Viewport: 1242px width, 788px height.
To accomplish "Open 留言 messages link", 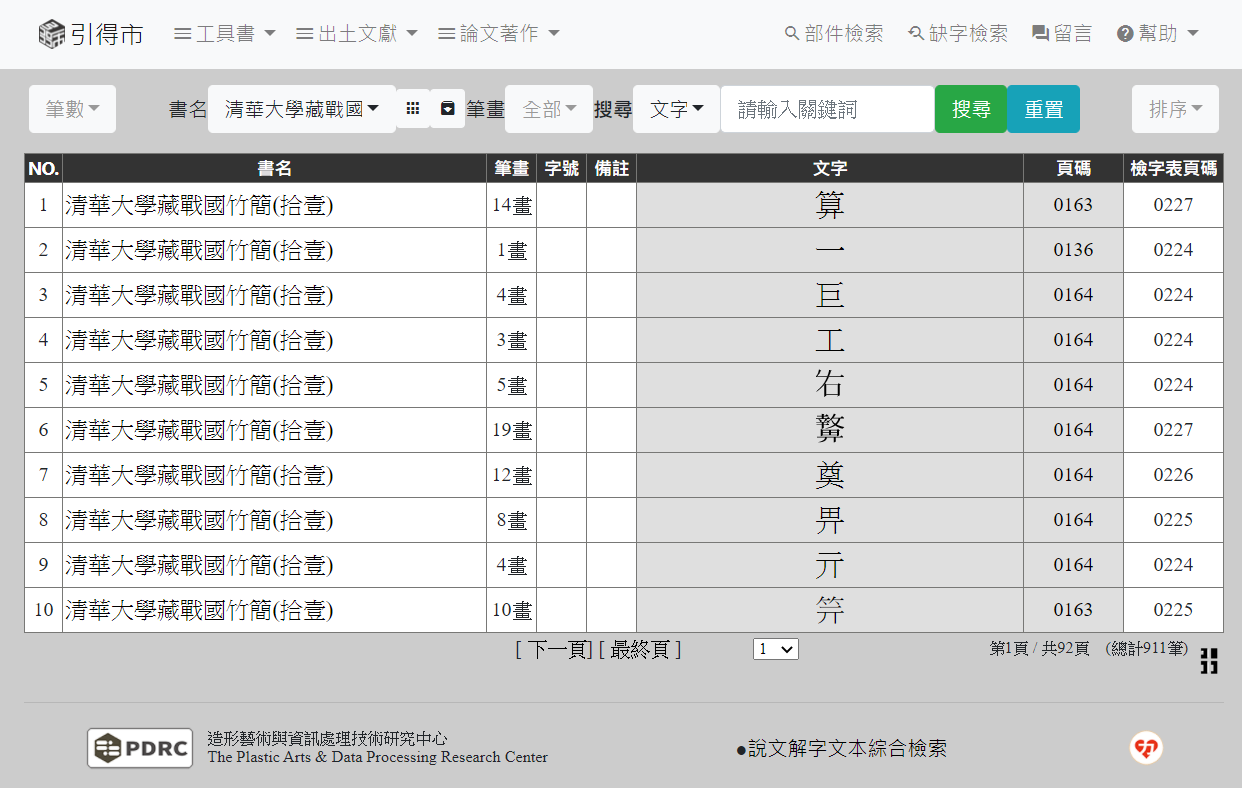I will 1062,34.
